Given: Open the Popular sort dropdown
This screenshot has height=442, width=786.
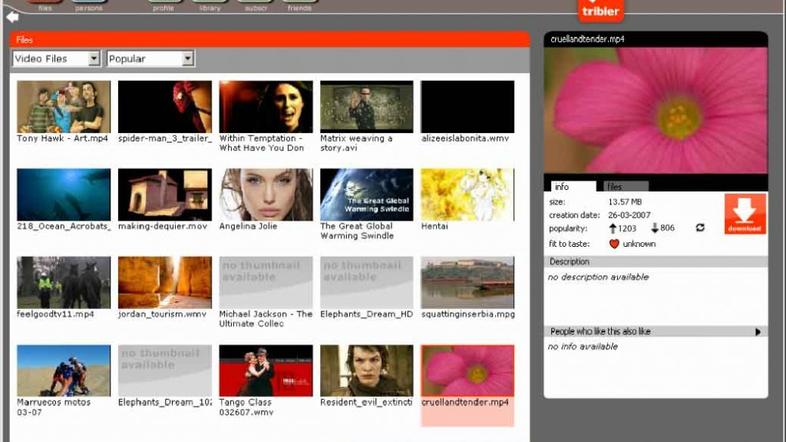Looking at the screenshot, I should 150,59.
